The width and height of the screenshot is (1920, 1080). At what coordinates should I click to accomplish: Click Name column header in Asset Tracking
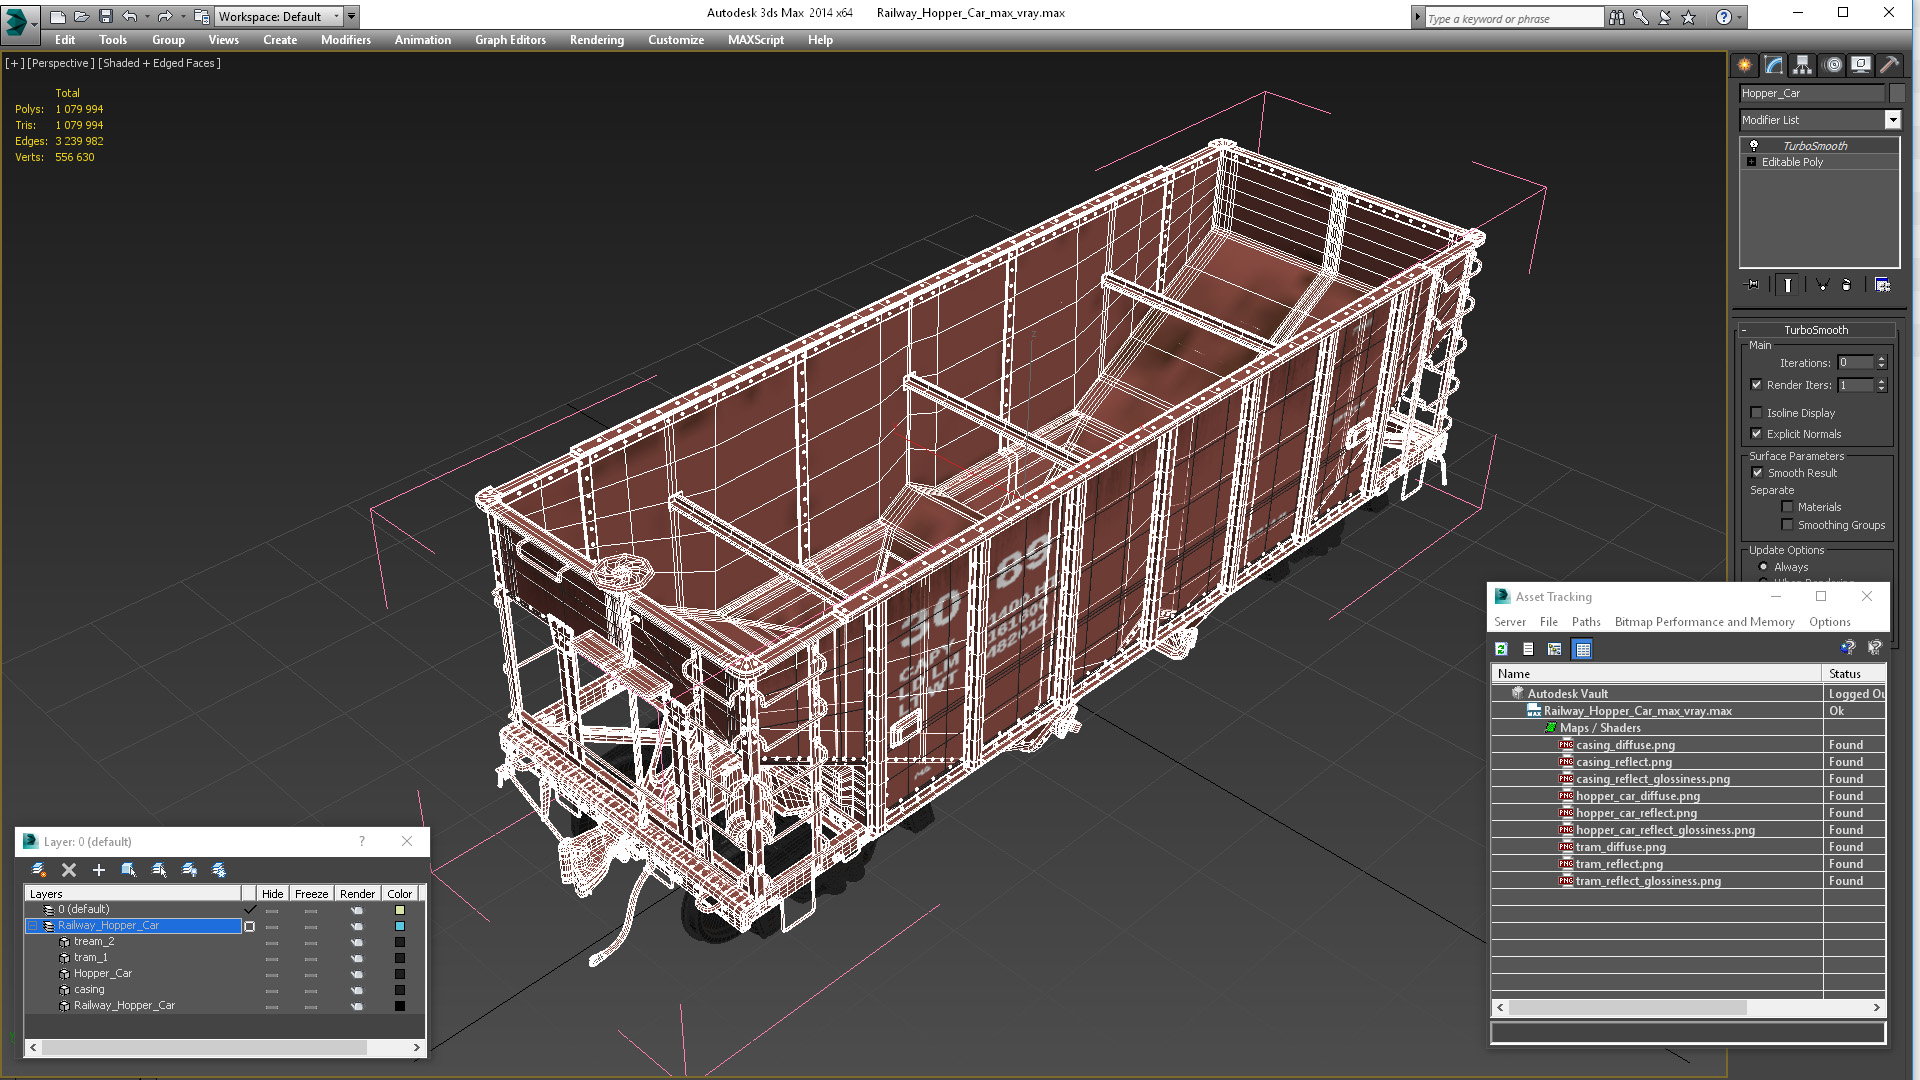[x=1657, y=674]
